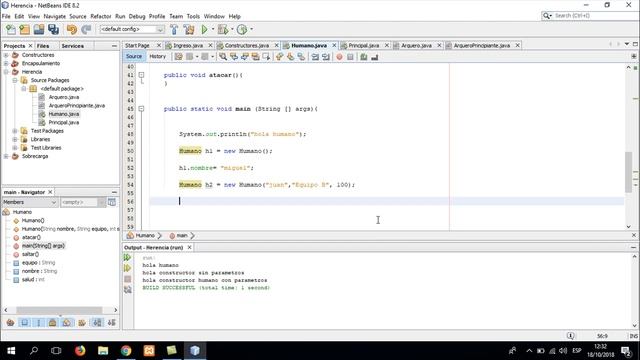Click the NetBeans taskbar icon
This screenshot has width=640, height=360.
[195, 351]
